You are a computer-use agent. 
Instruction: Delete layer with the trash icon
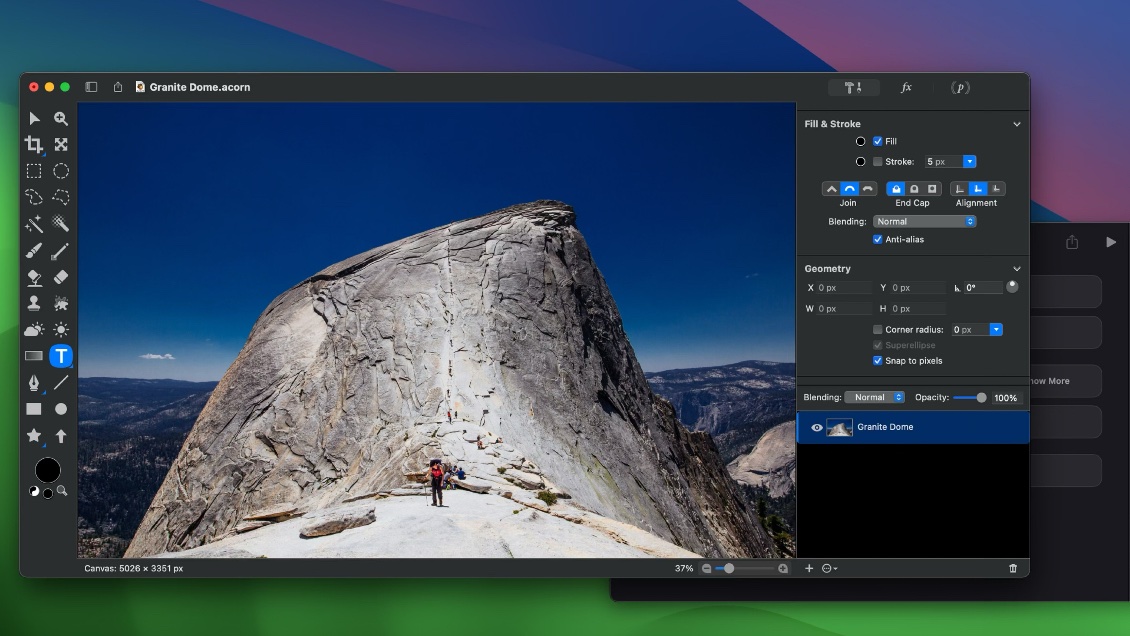[1013, 568]
